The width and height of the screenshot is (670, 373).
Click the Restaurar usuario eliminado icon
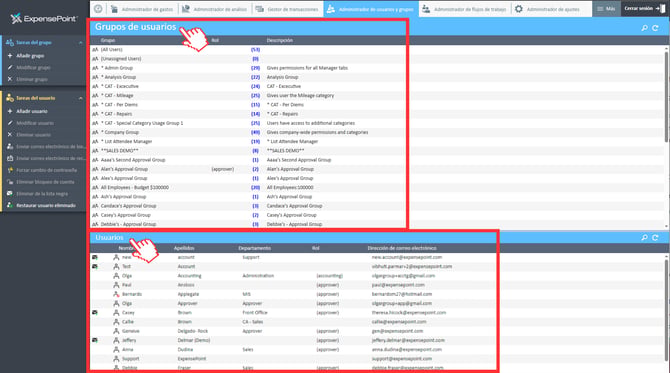point(10,206)
